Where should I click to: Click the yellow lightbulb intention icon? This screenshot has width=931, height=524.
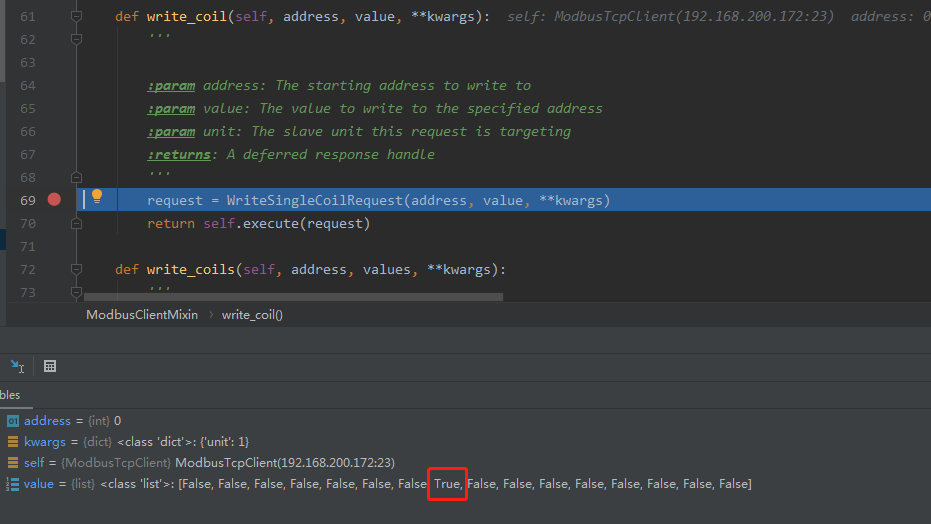[x=97, y=196]
